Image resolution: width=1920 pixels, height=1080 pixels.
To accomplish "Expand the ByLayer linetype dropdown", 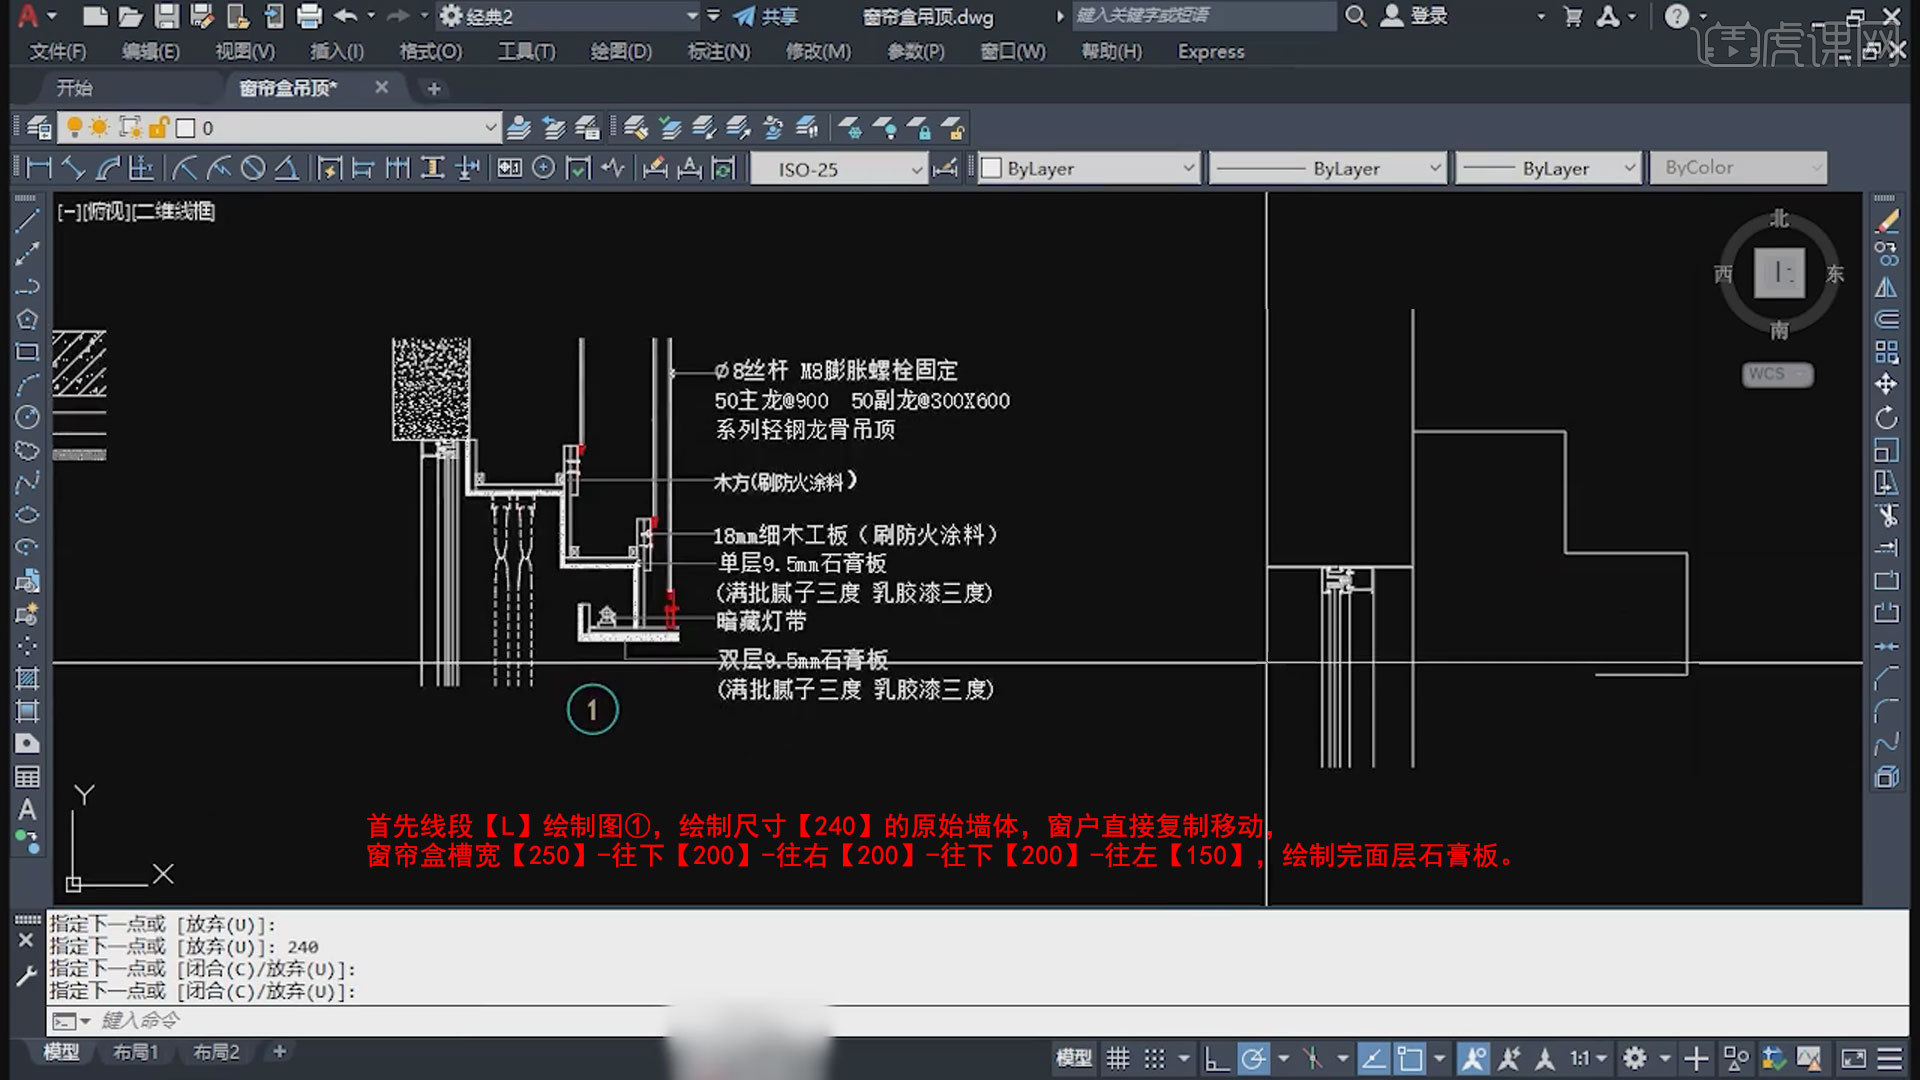I will click(x=1328, y=169).
